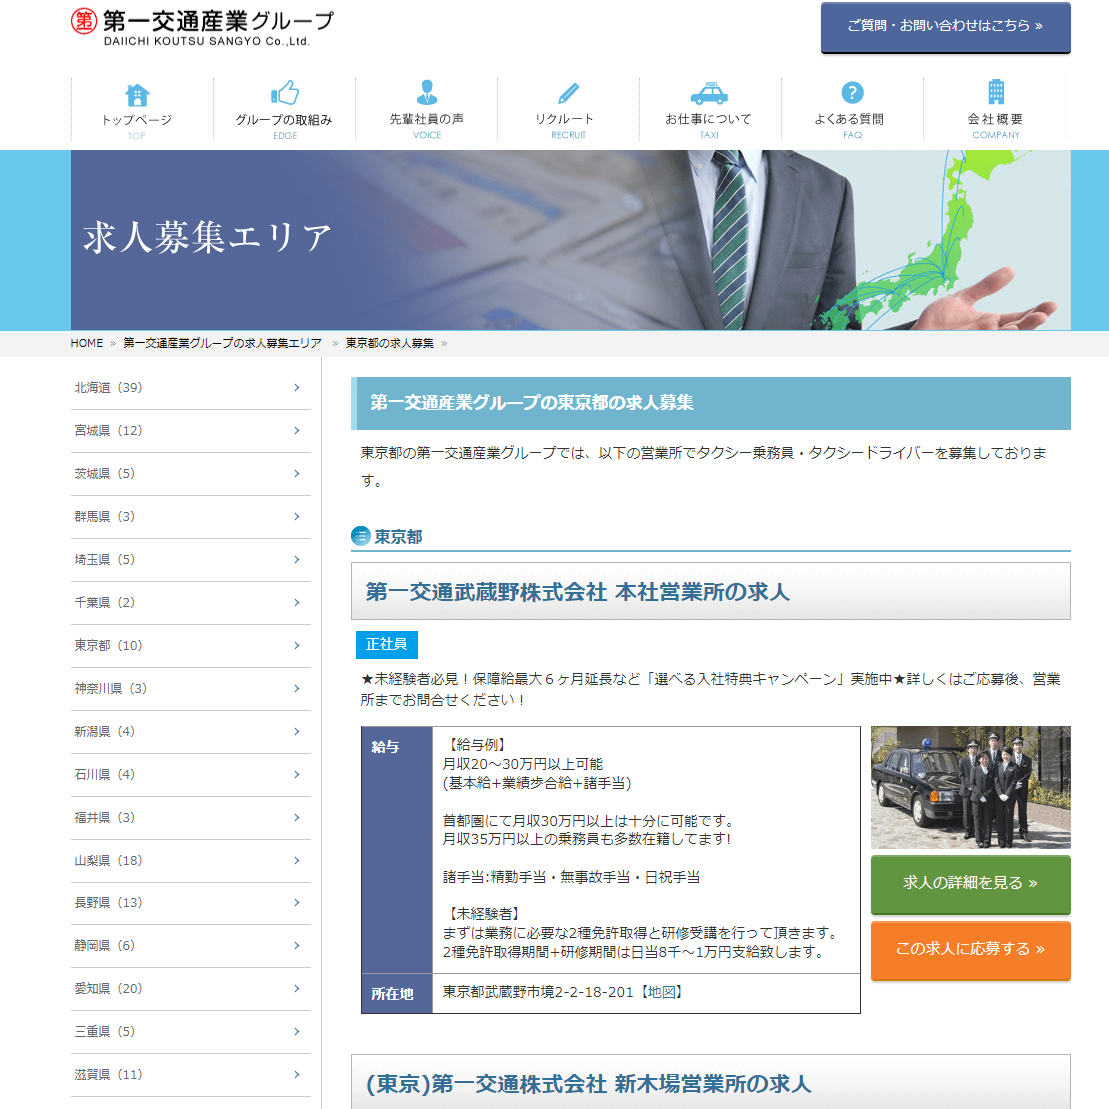Image resolution: width=1109 pixels, height=1109 pixels.
Task: Select 滋賀県 (11) in area list
Action: click(191, 1076)
